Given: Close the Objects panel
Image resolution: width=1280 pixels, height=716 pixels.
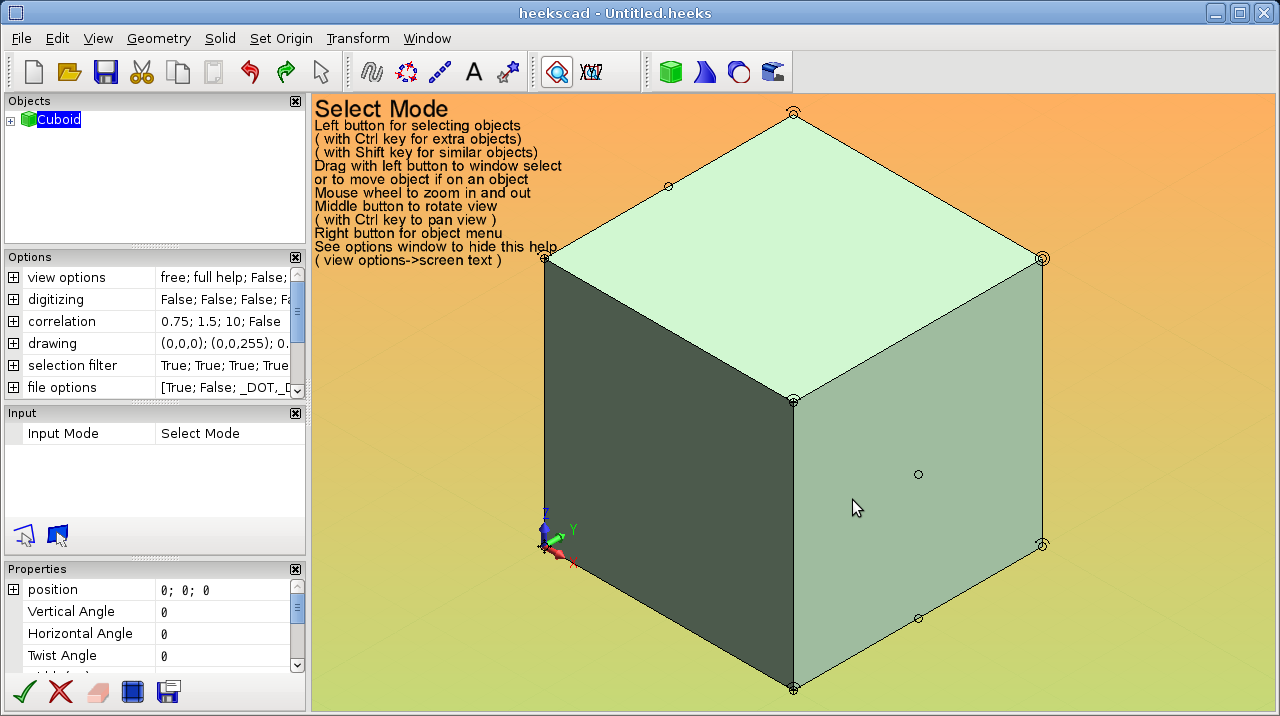Looking at the screenshot, I should click(295, 101).
